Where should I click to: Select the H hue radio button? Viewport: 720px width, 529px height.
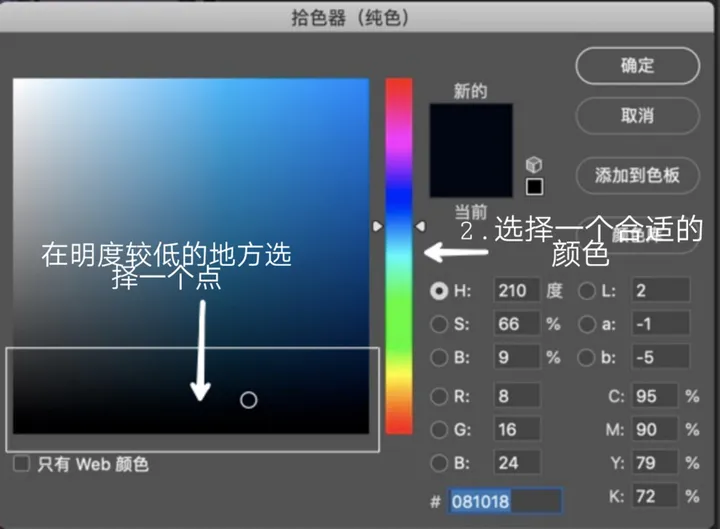pos(439,291)
